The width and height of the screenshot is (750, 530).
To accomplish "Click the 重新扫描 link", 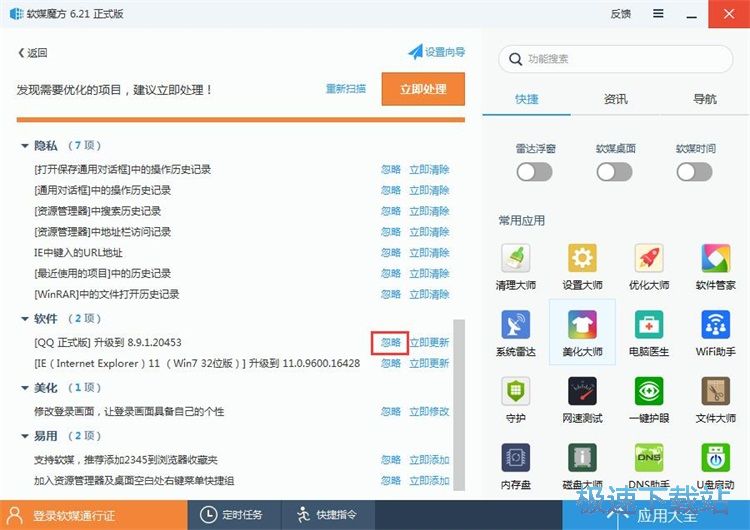I will tap(346, 88).
